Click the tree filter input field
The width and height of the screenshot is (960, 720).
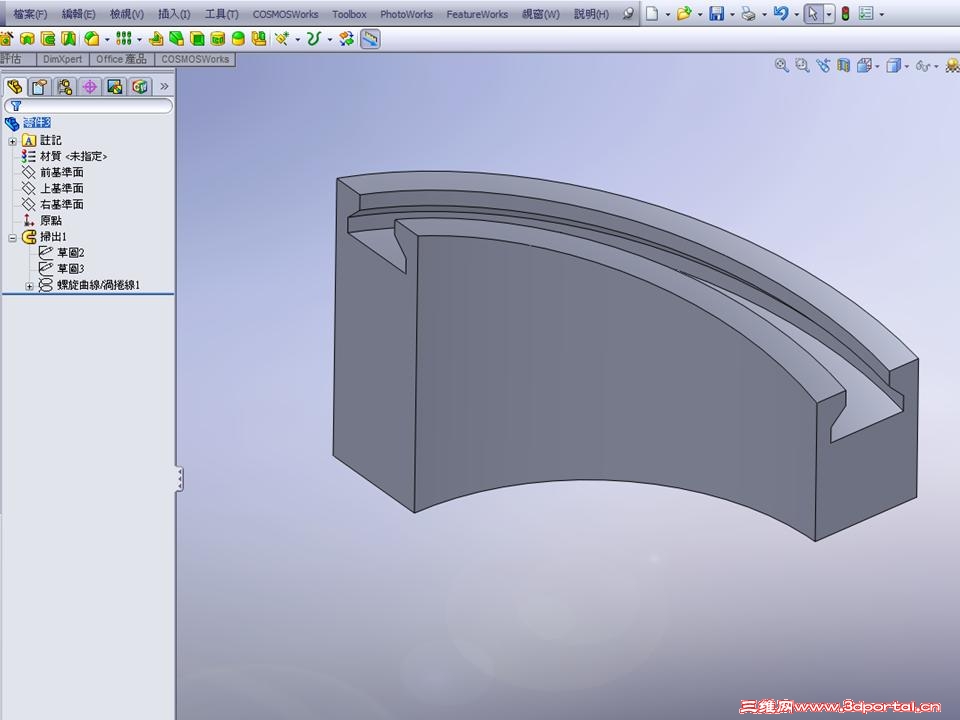pyautogui.click(x=89, y=106)
